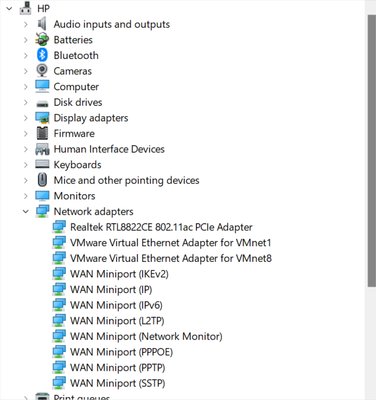The image size is (376, 400).
Task: Click the WAN Miniport (PPPOE) icon
Action: pyautogui.click(x=59, y=352)
